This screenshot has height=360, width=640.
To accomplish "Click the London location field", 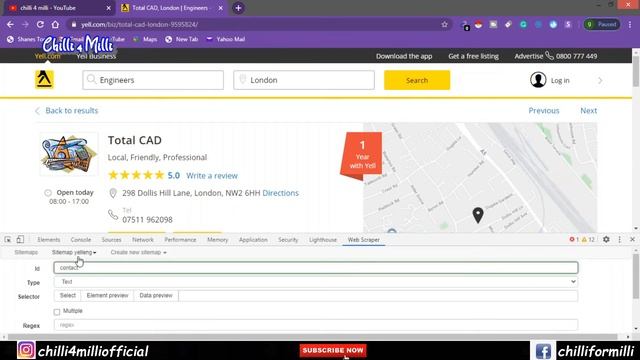I will pos(304,80).
